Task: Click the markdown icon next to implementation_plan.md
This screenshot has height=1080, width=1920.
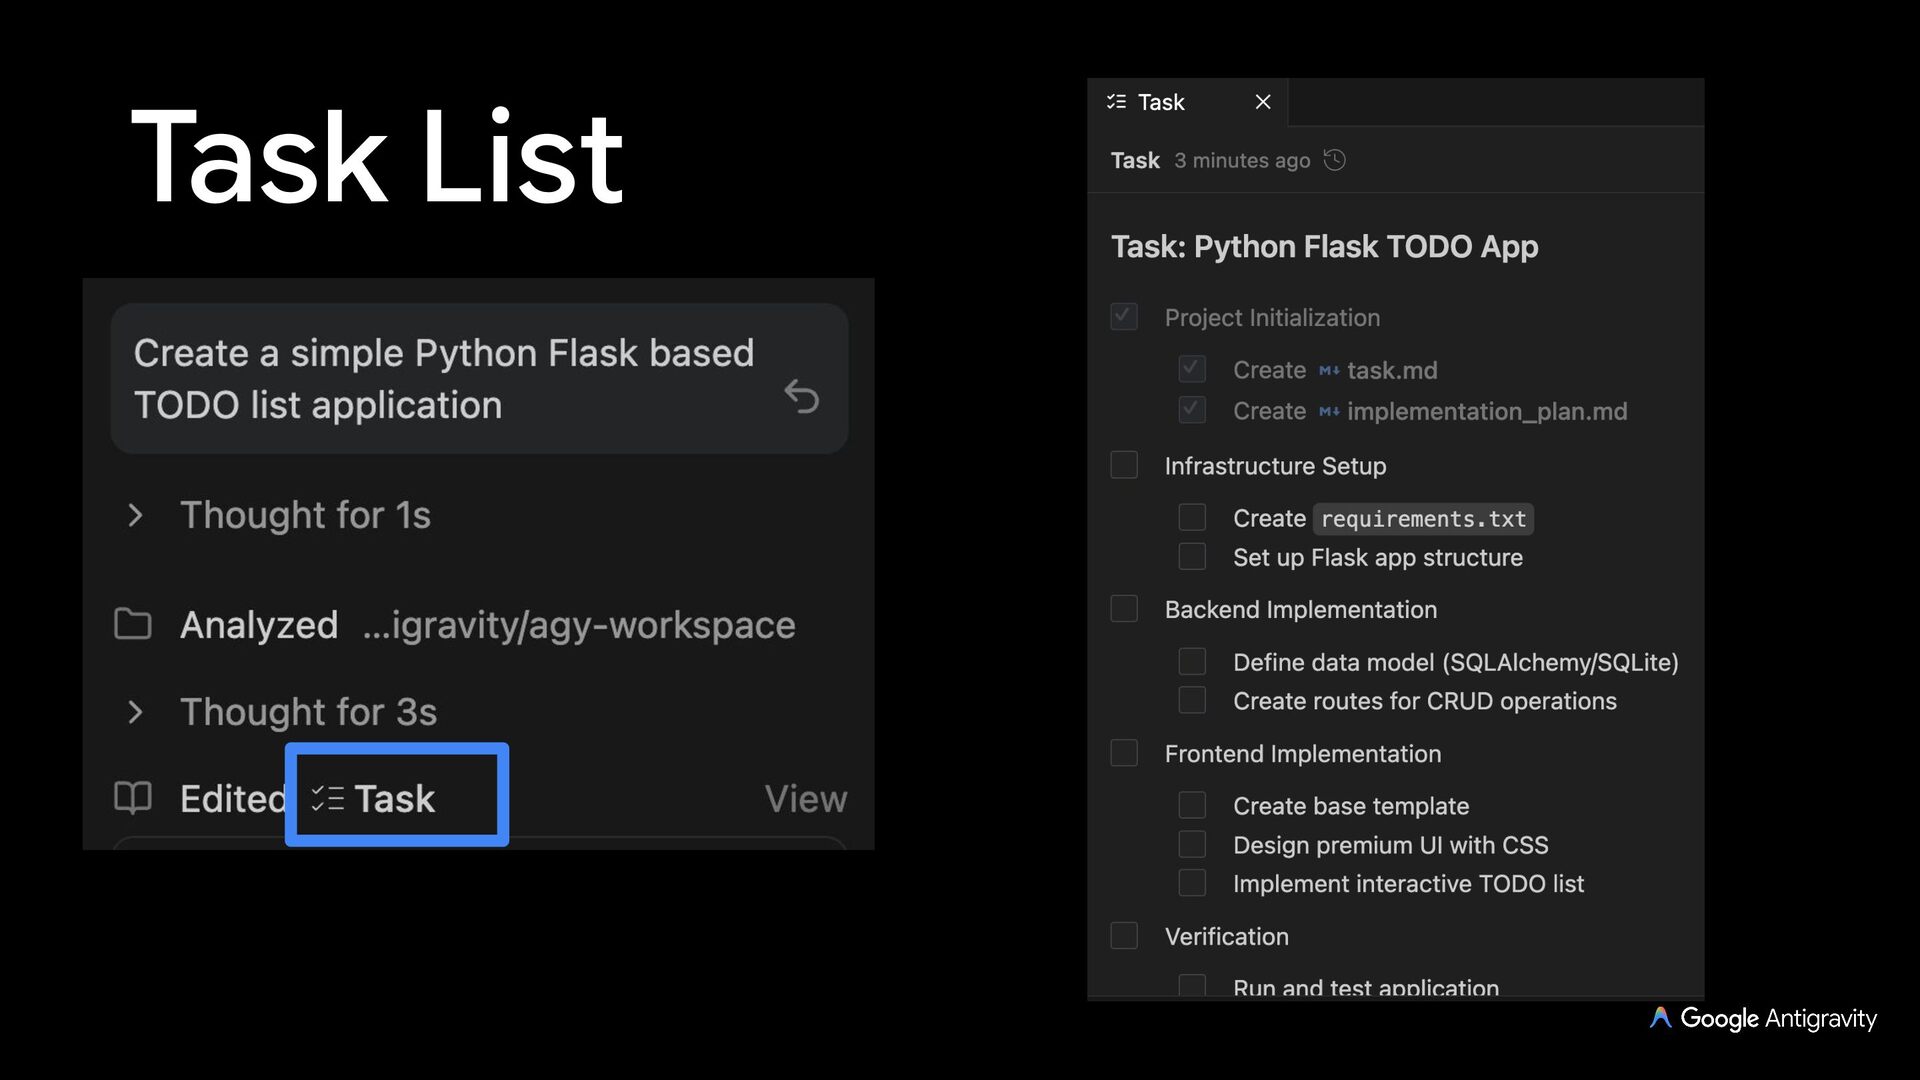Action: click(1329, 412)
